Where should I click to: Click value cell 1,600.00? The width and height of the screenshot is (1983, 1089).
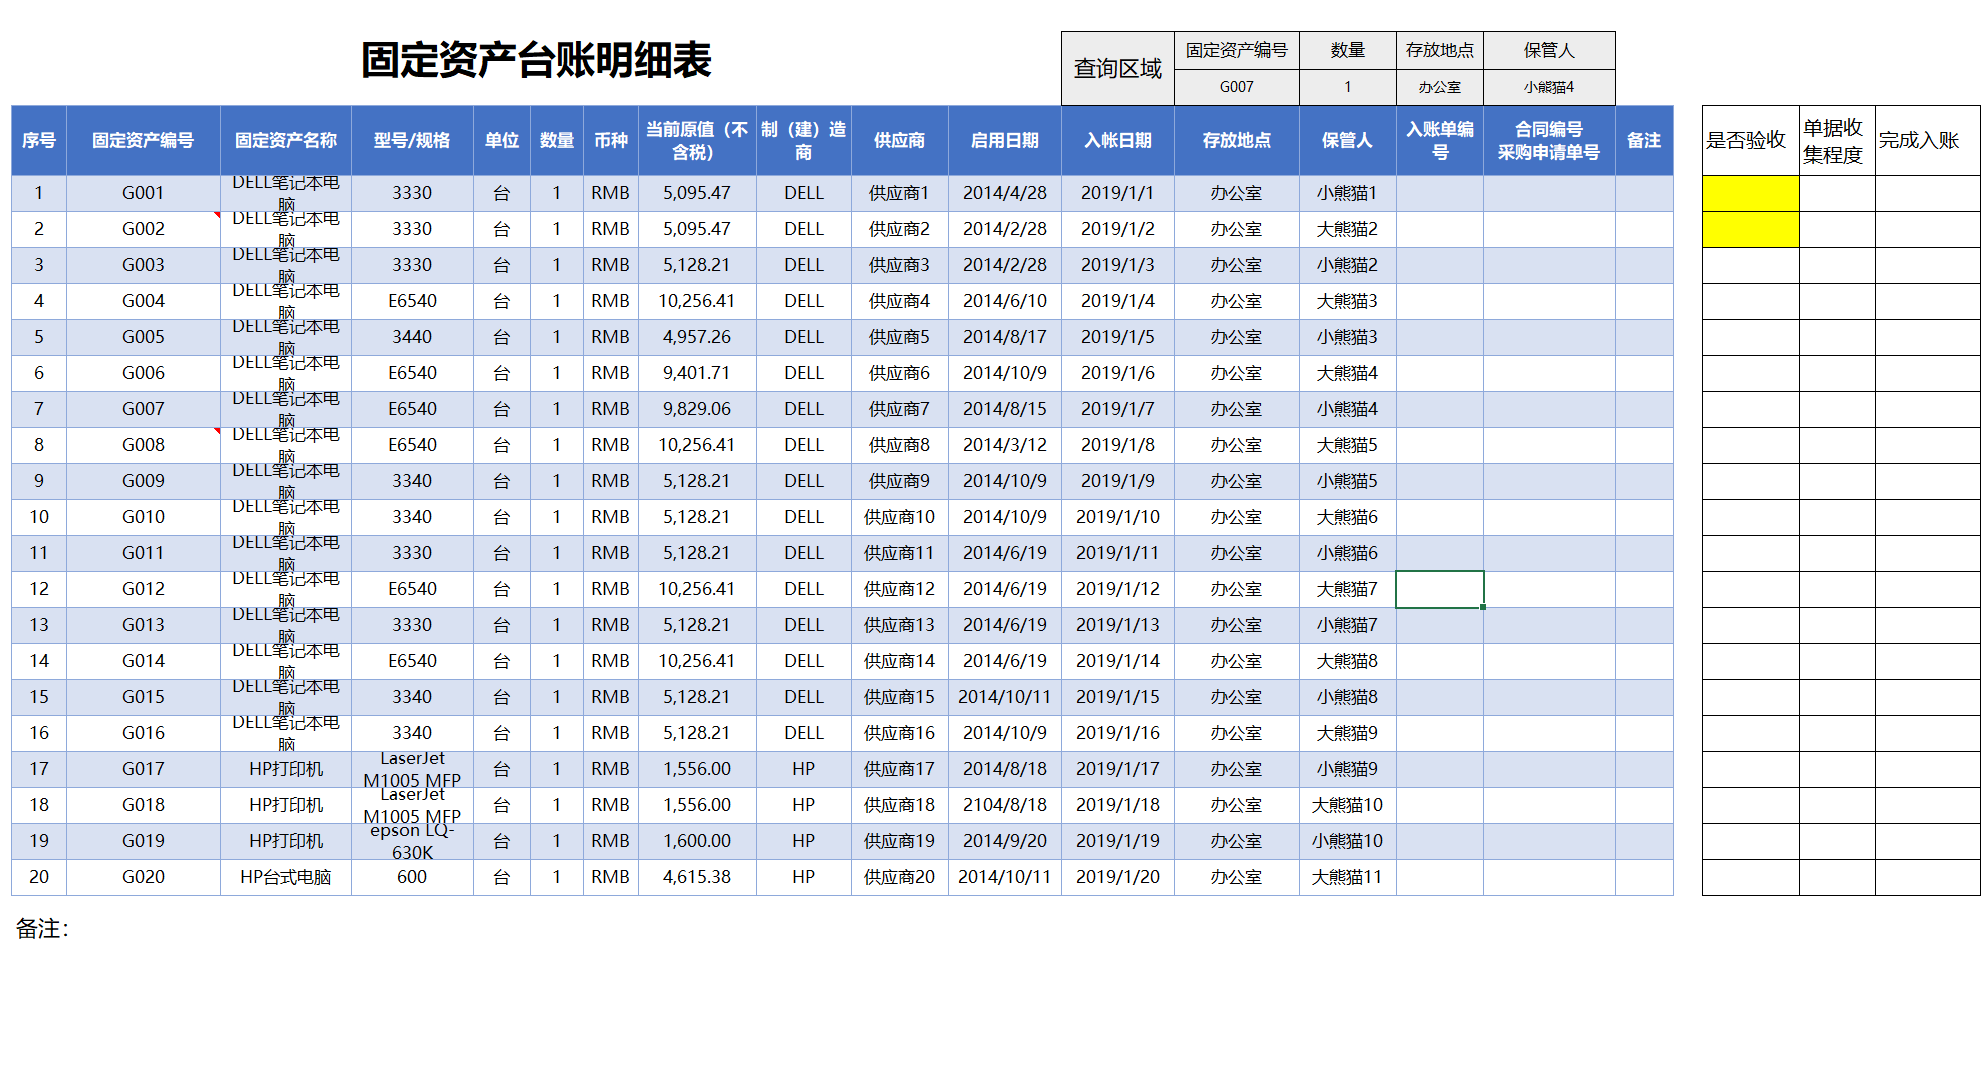[697, 841]
